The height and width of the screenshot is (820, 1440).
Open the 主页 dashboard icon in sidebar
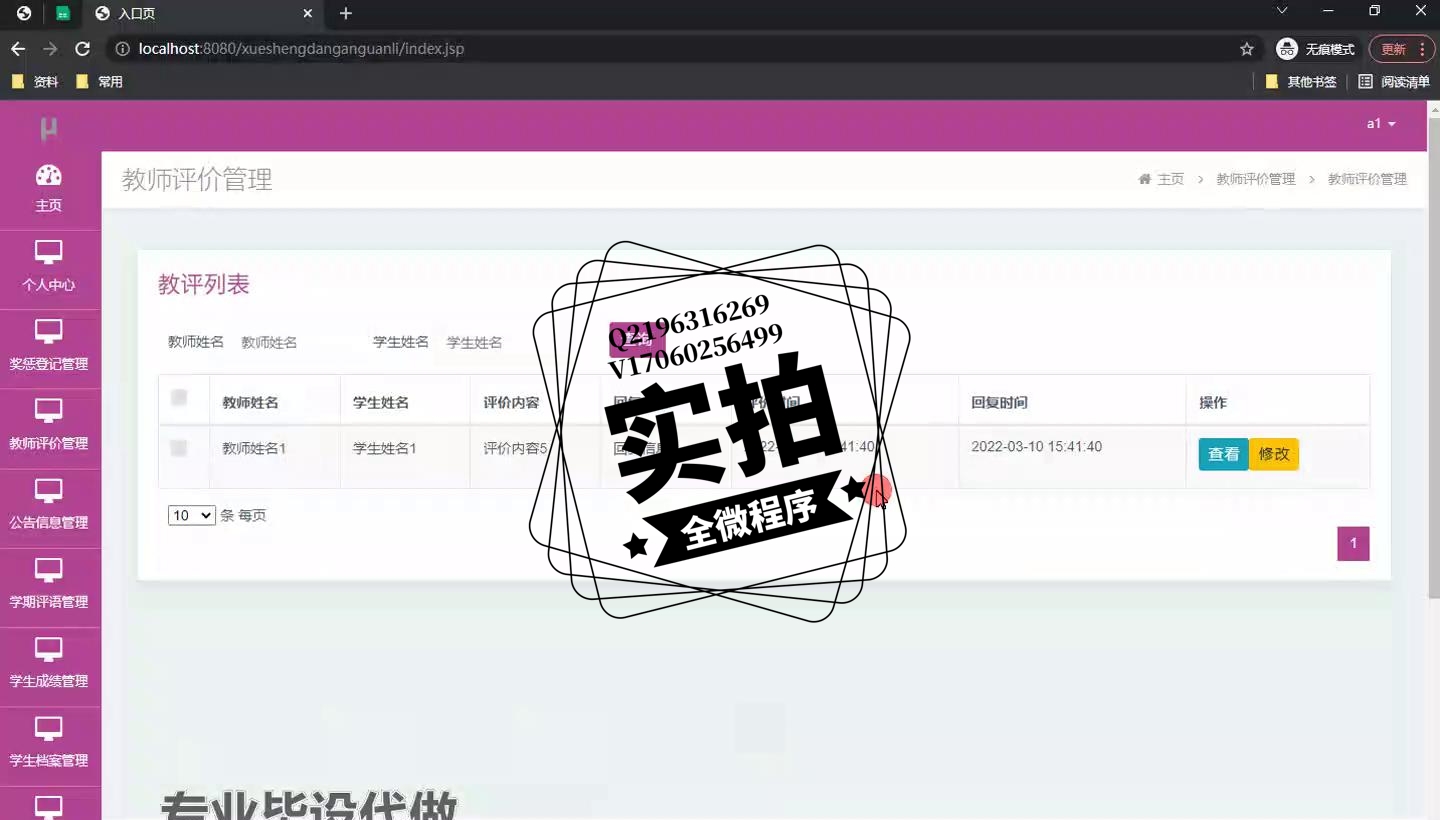(49, 189)
